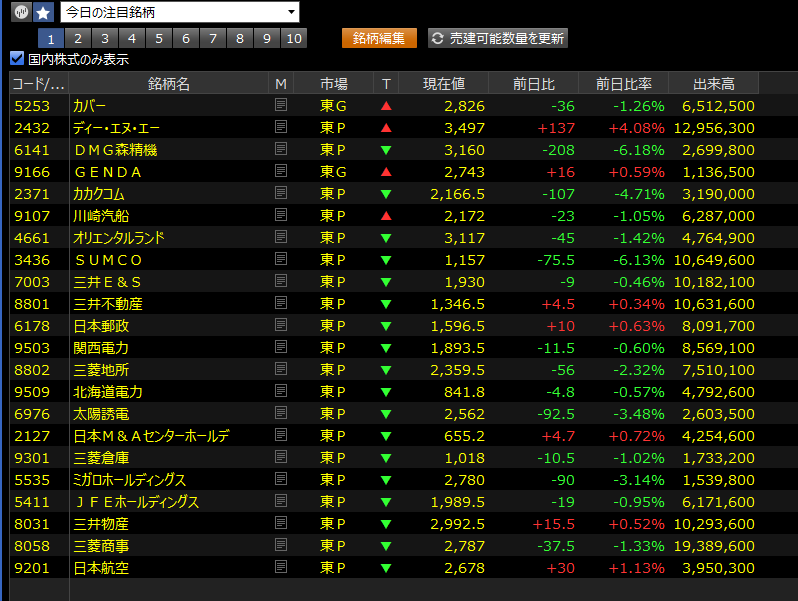798x601 pixels.
Task: Open memo icon for カバー row
Action: 281,105
